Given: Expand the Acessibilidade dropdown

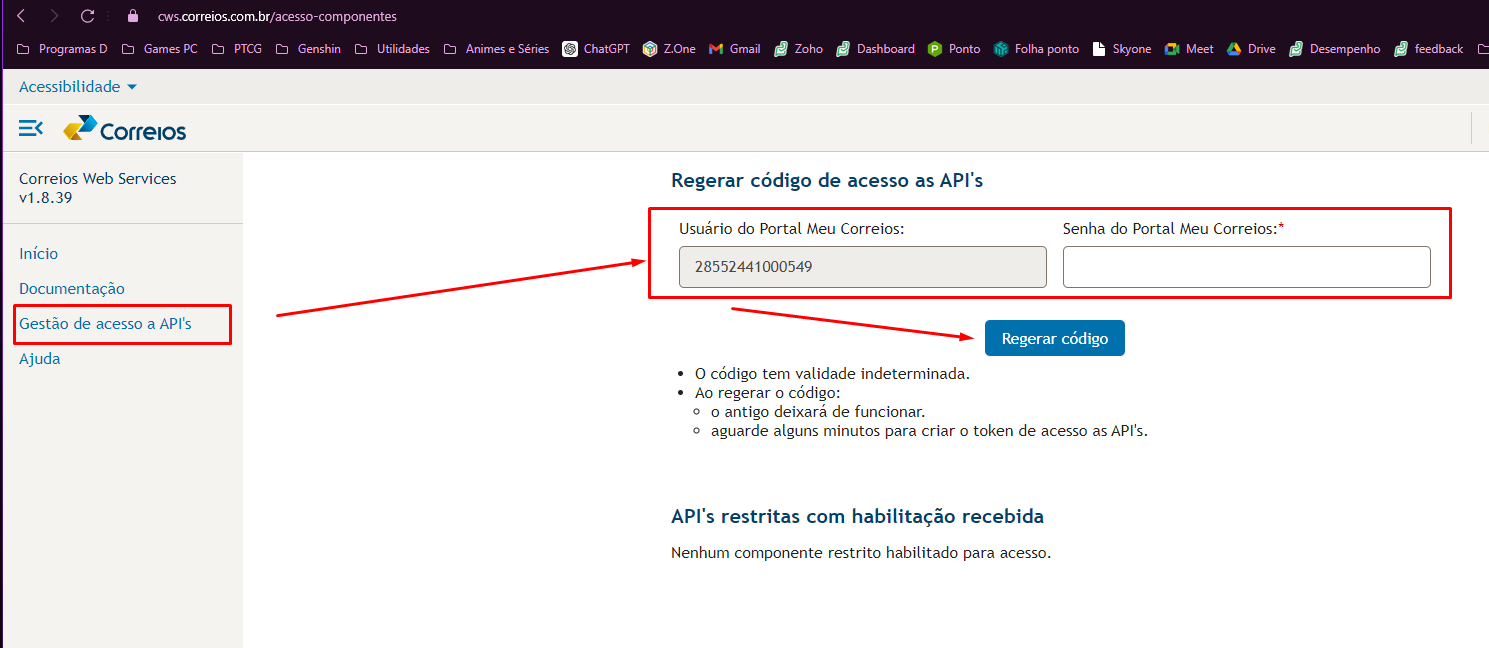Looking at the screenshot, I should 78,87.
